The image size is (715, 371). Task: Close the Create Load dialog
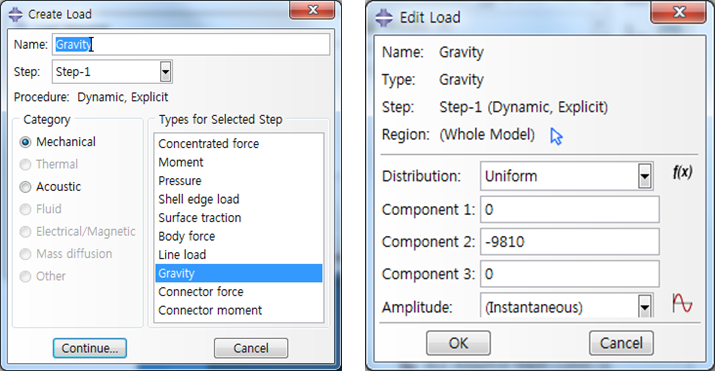(313, 10)
